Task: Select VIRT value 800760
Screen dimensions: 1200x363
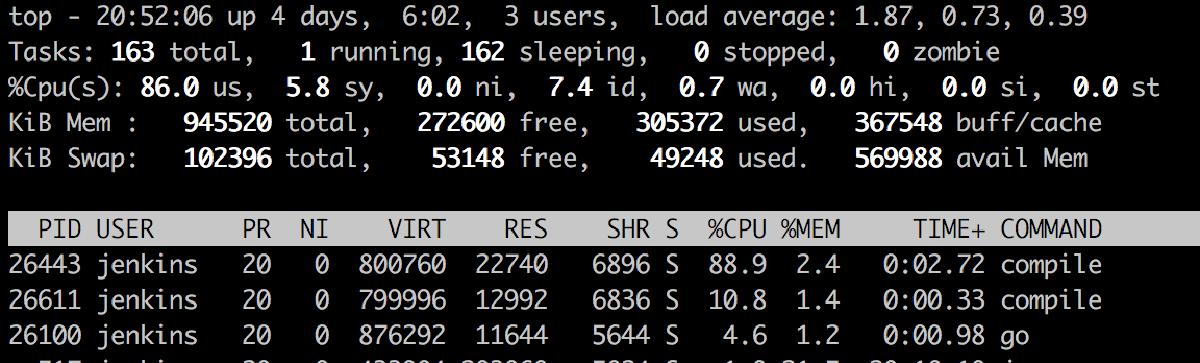Action: [402, 265]
